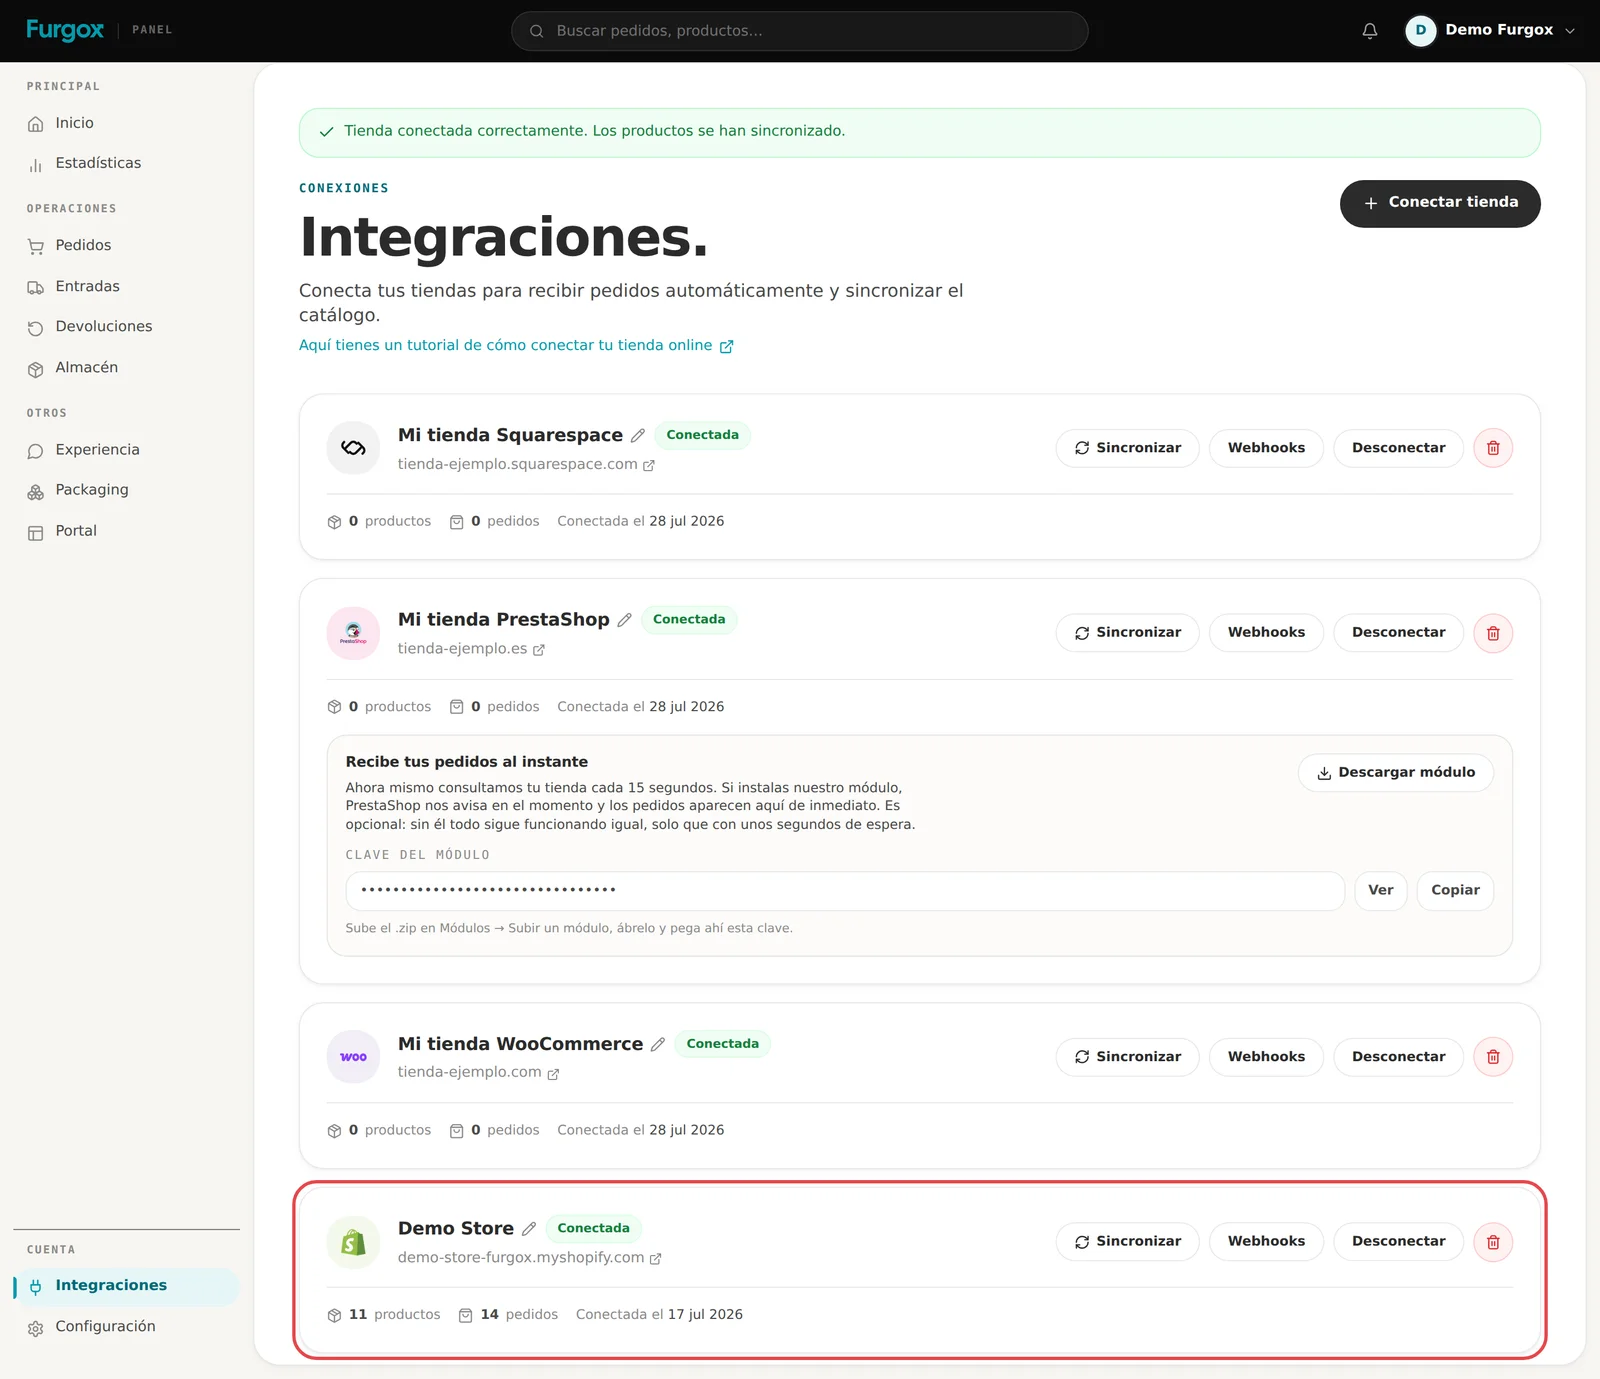
Task: Open Packaging section
Action: click(x=127, y=490)
